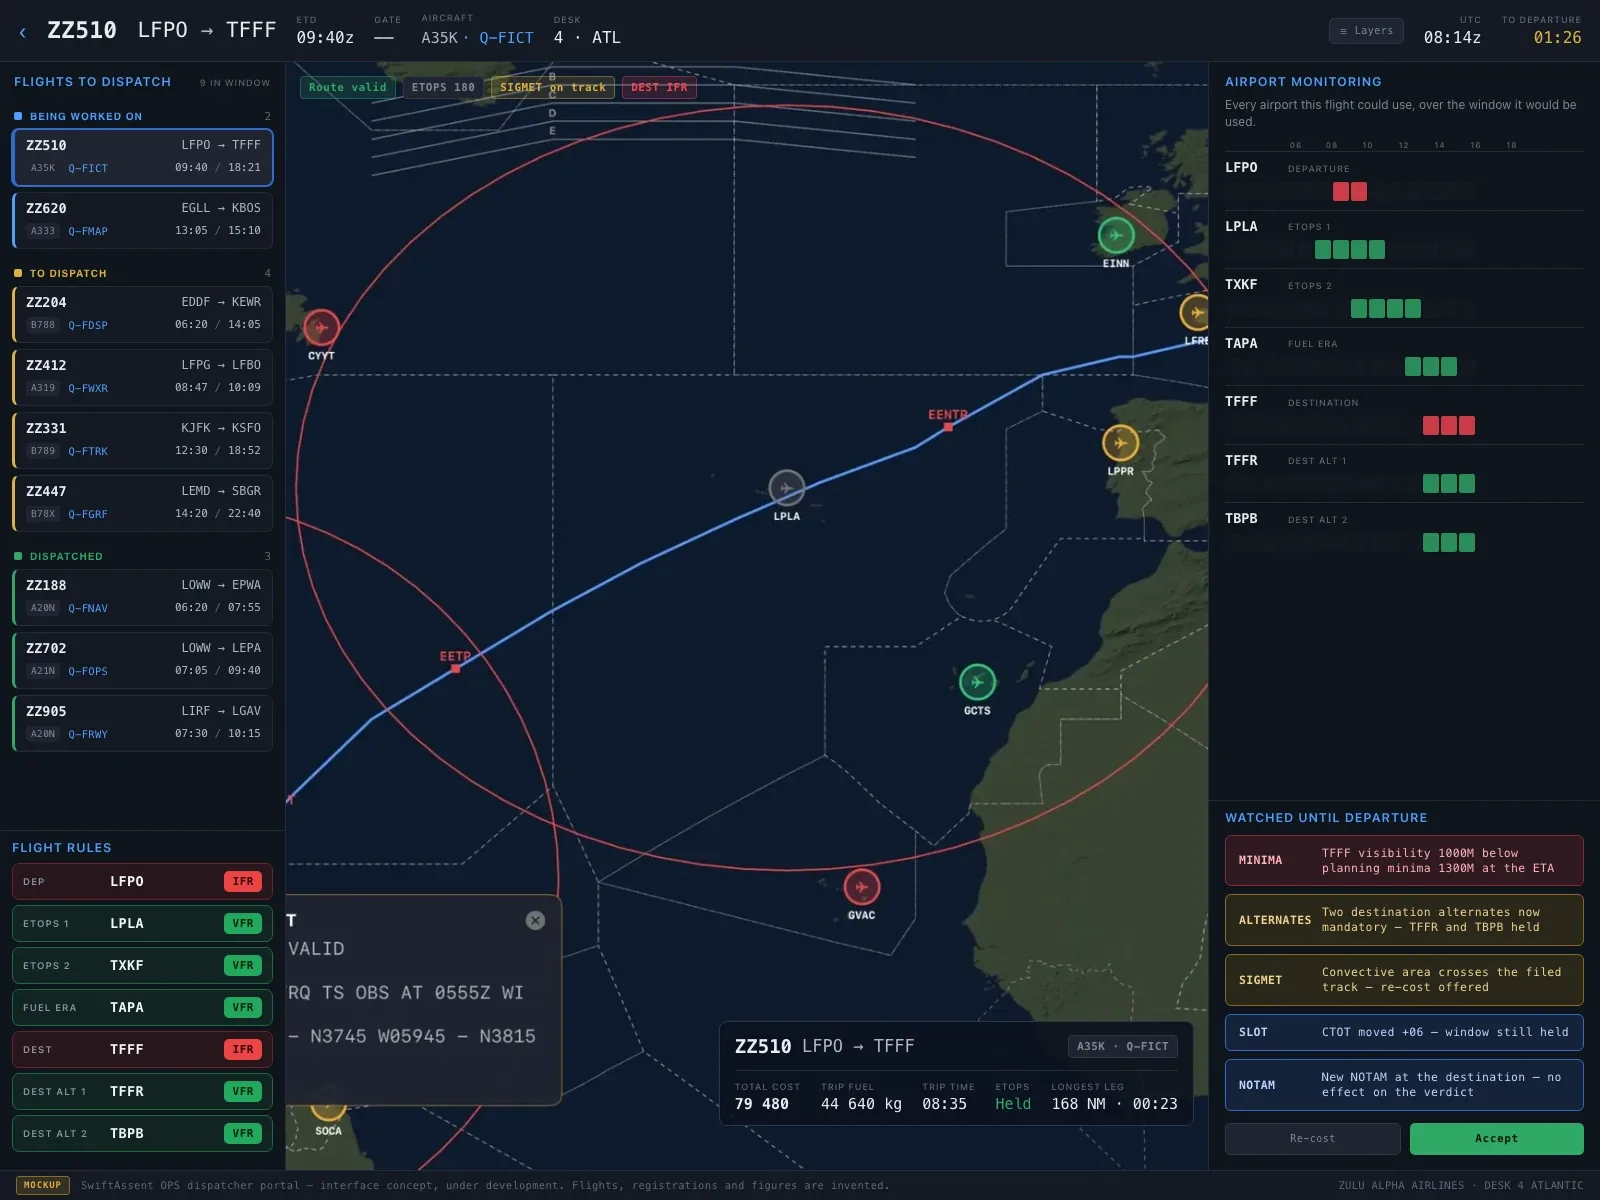The height and width of the screenshot is (1200, 1600).
Task: Select flight ZZ204 EDDF to KEWR
Action: tap(142, 314)
